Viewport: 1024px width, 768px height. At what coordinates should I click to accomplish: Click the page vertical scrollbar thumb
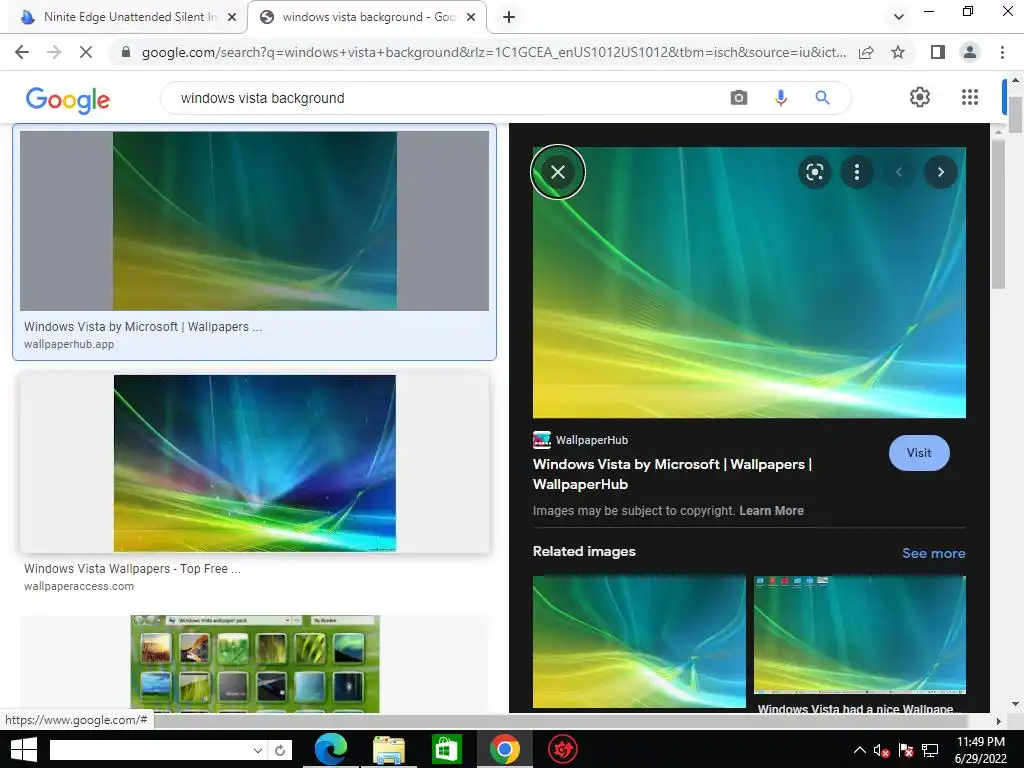click(x=1015, y=114)
